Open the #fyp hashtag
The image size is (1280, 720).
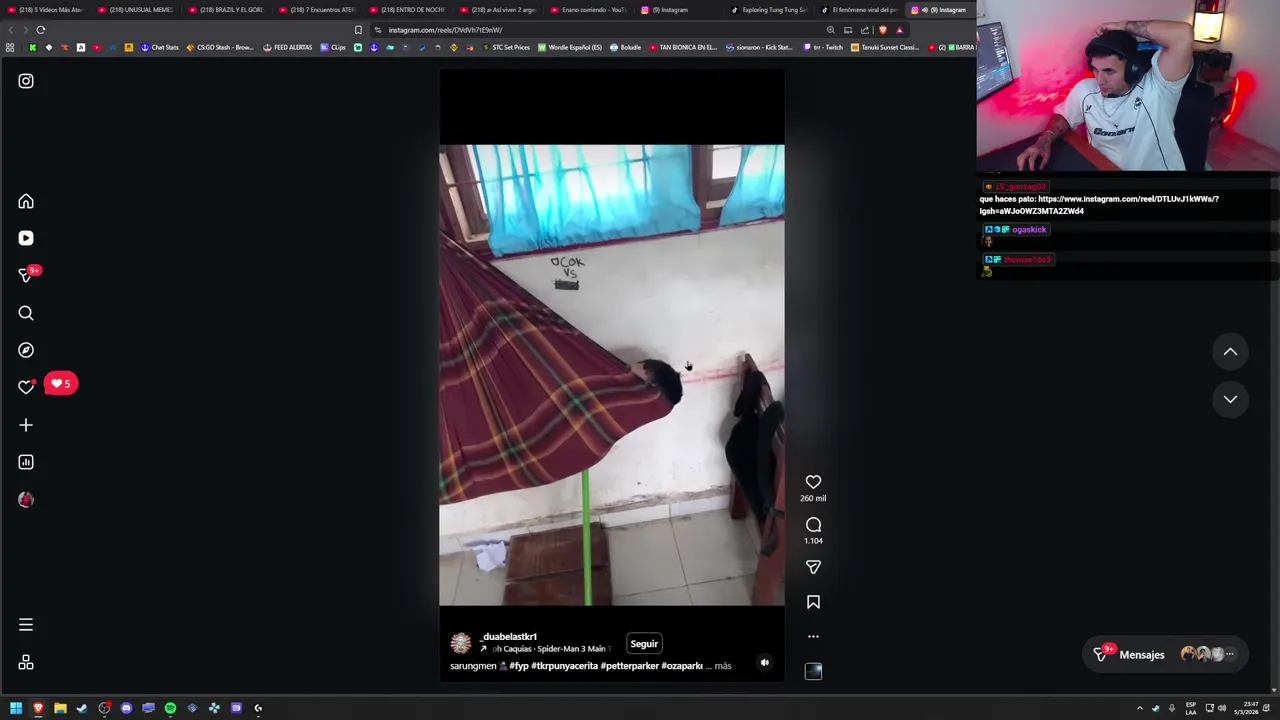[x=518, y=666]
